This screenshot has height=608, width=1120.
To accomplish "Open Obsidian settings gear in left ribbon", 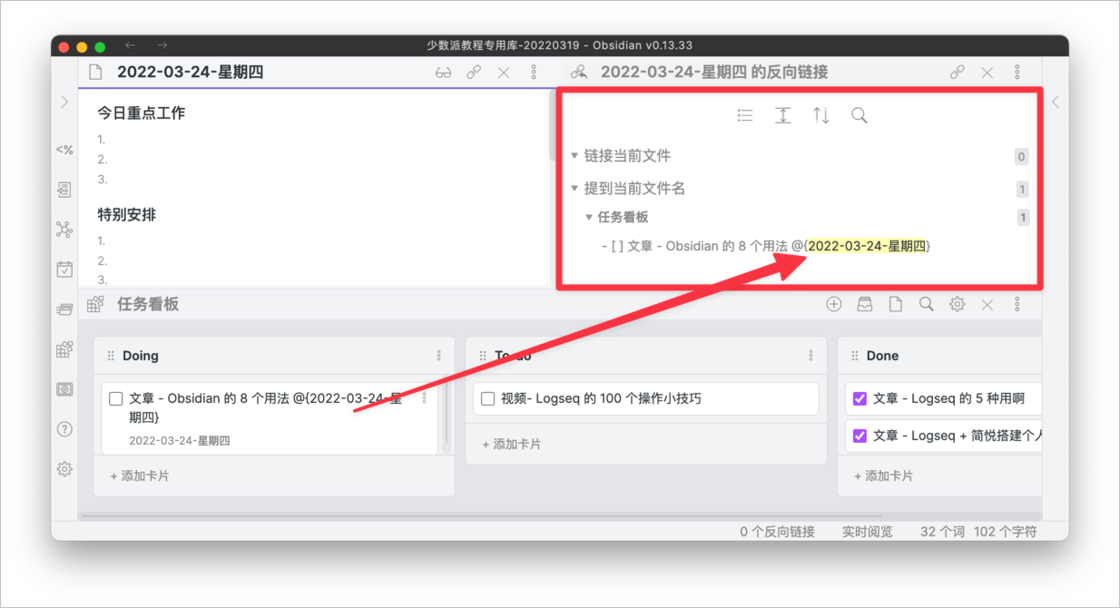I will 65,468.
